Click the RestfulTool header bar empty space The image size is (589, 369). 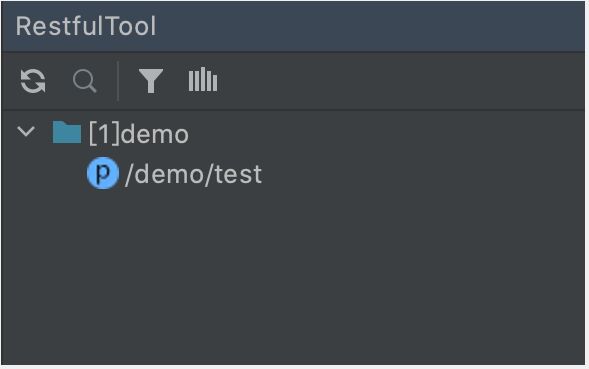click(368, 26)
